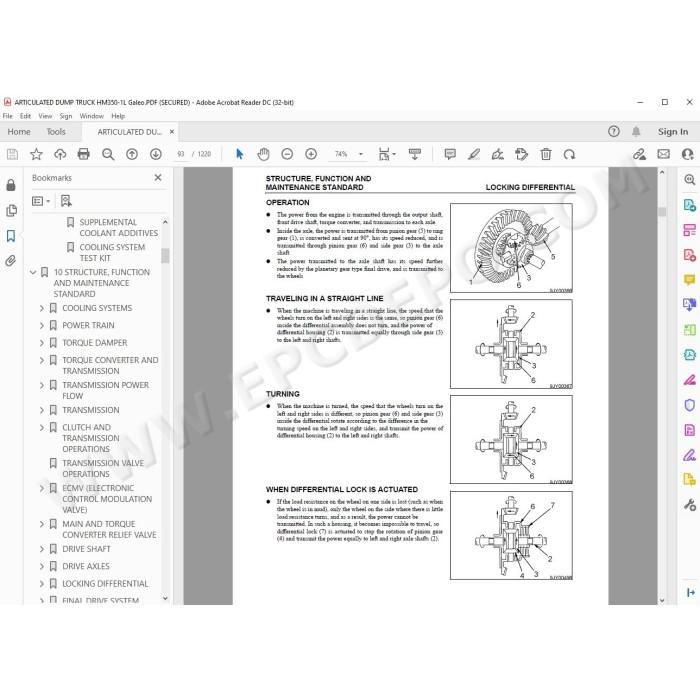Open the View menu

point(45,116)
